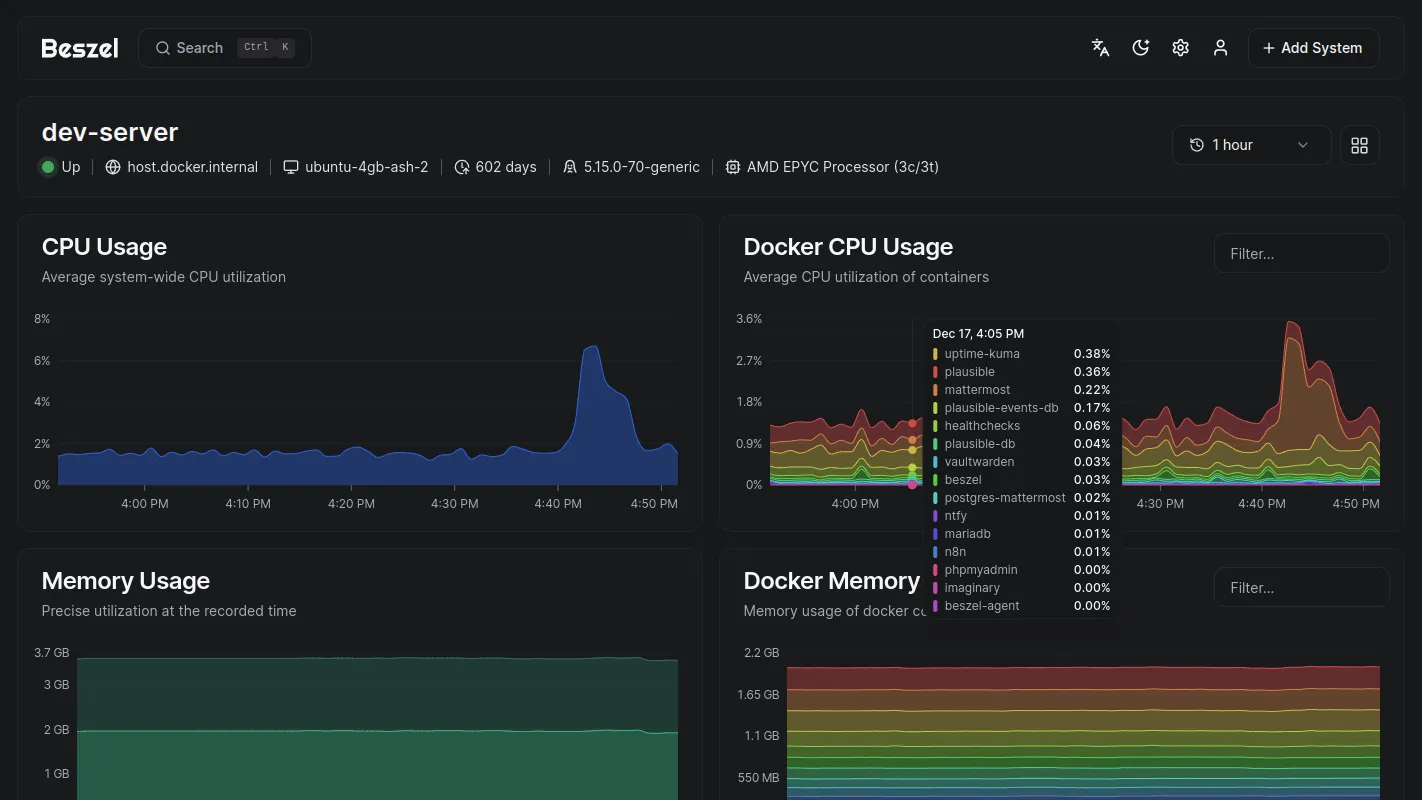Click the CPU Usage chart title
This screenshot has height=800, width=1422.
click(104, 247)
